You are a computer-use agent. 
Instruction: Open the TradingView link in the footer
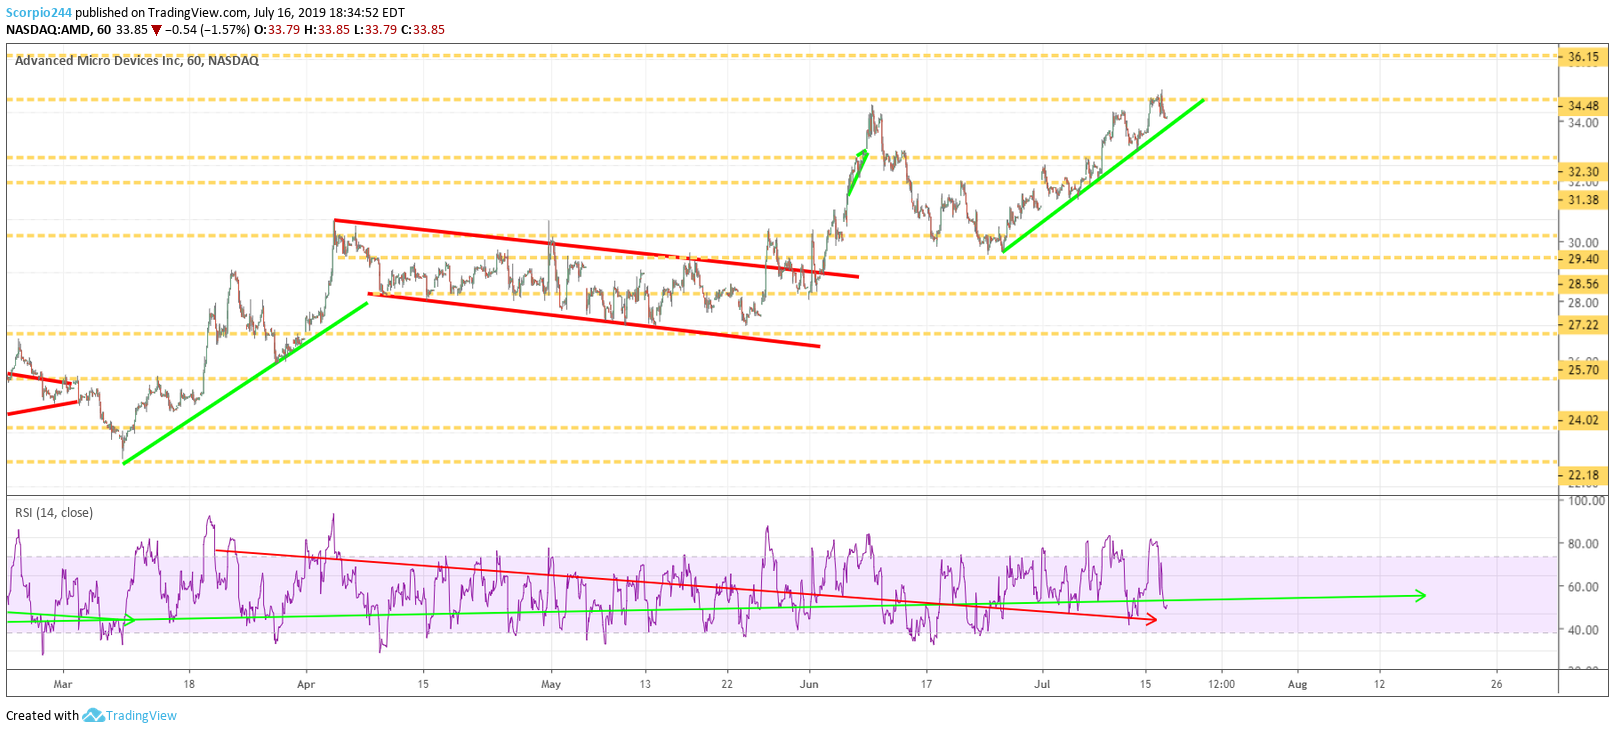click(x=141, y=716)
